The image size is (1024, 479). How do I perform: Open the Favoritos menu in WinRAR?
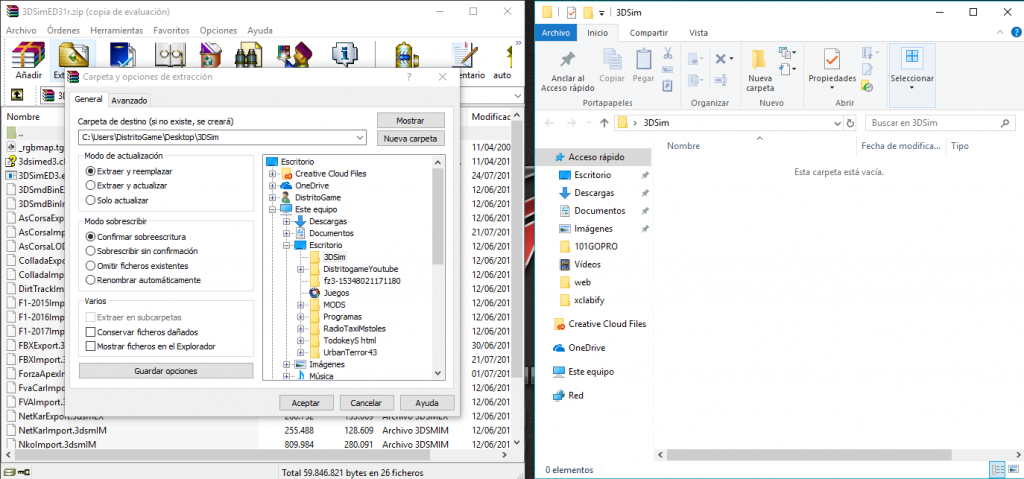click(x=171, y=30)
